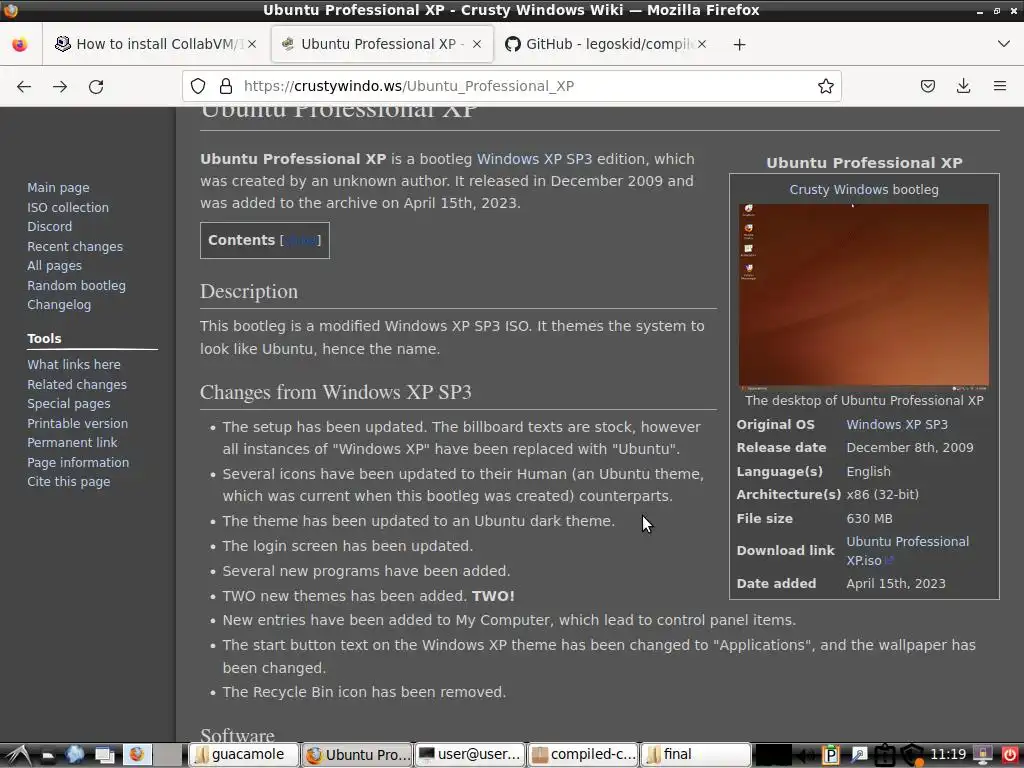Download Ubuntu Professional XP.iso
Image resolution: width=1024 pixels, height=768 pixels.
pyautogui.click(x=907, y=551)
